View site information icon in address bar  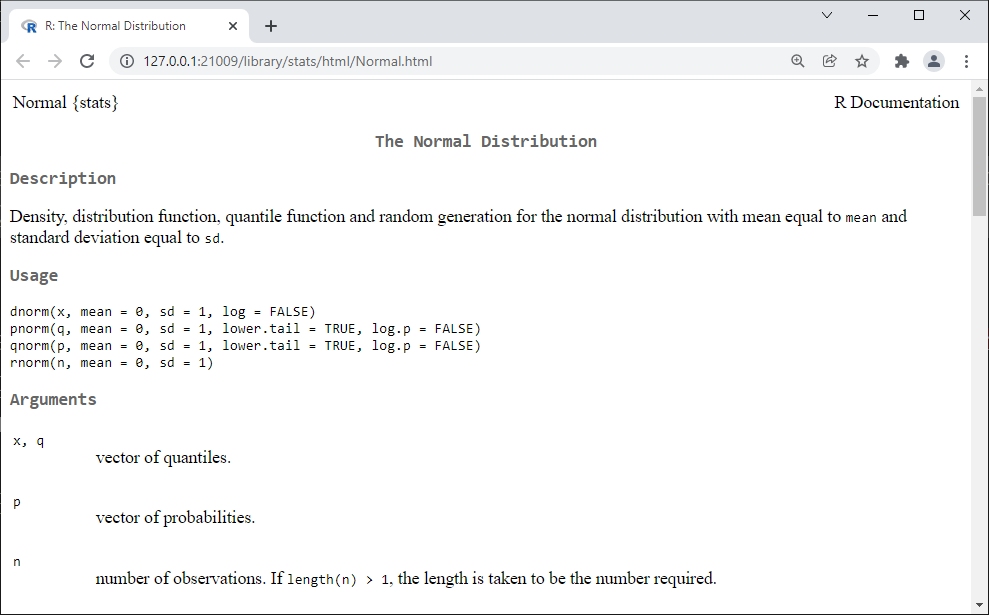[127, 61]
